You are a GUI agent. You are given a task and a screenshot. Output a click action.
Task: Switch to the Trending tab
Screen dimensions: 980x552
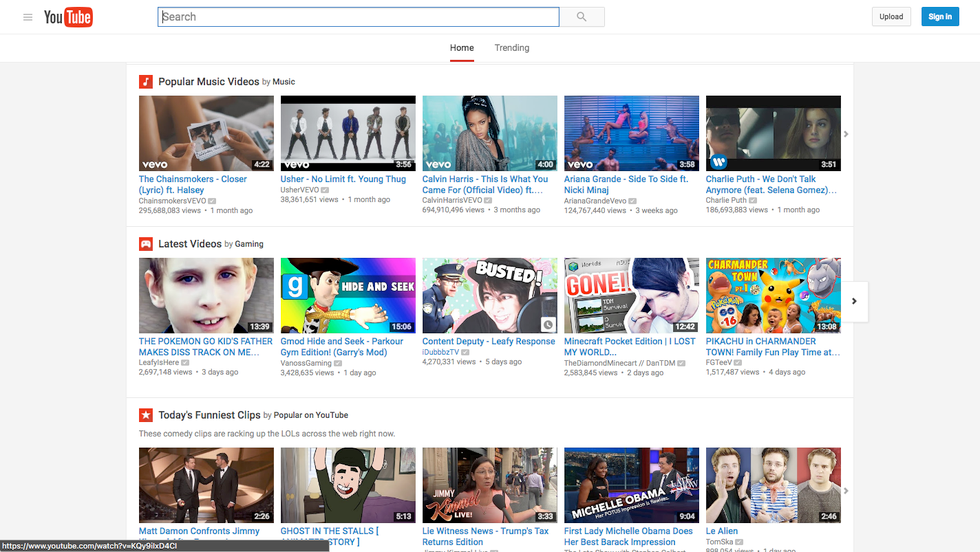(512, 48)
